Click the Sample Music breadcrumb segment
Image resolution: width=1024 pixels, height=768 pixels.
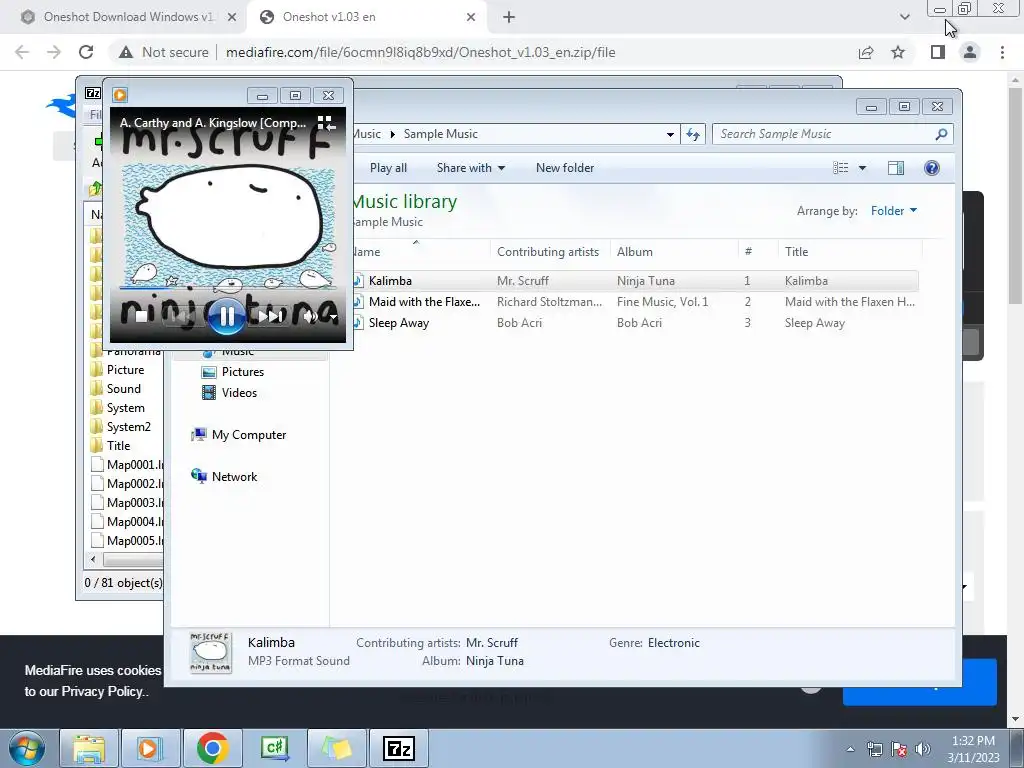click(x=440, y=134)
